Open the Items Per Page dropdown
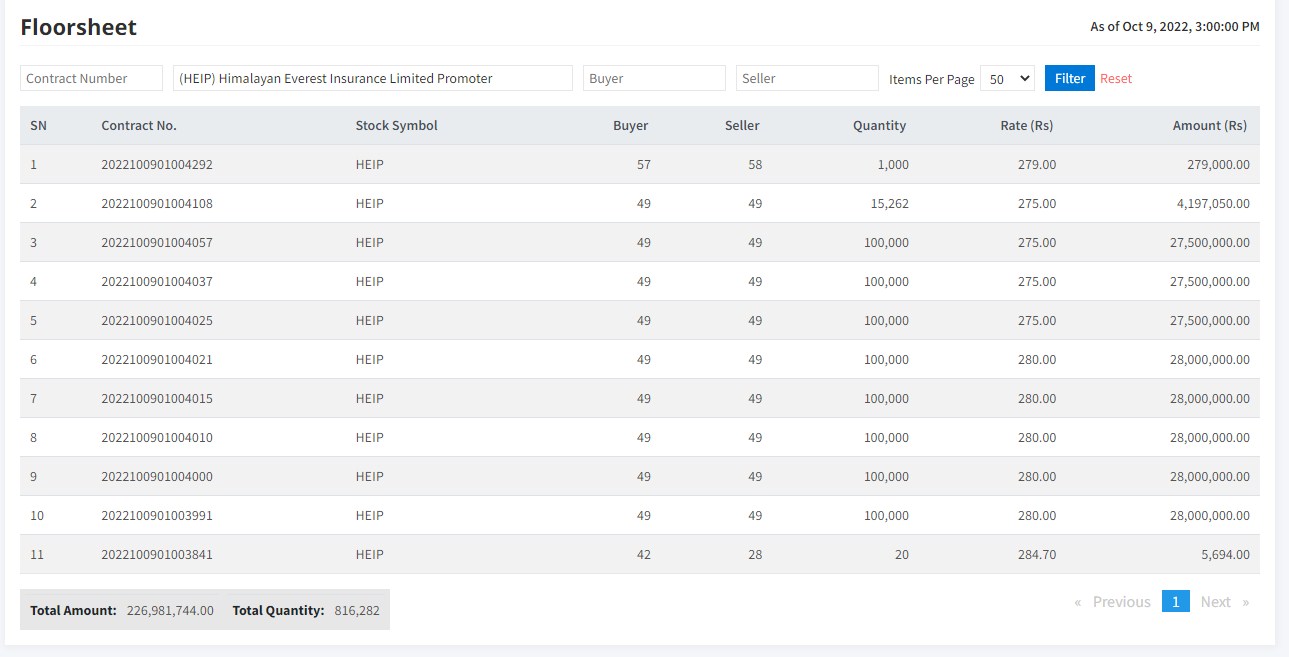1289x657 pixels. (x=1007, y=78)
